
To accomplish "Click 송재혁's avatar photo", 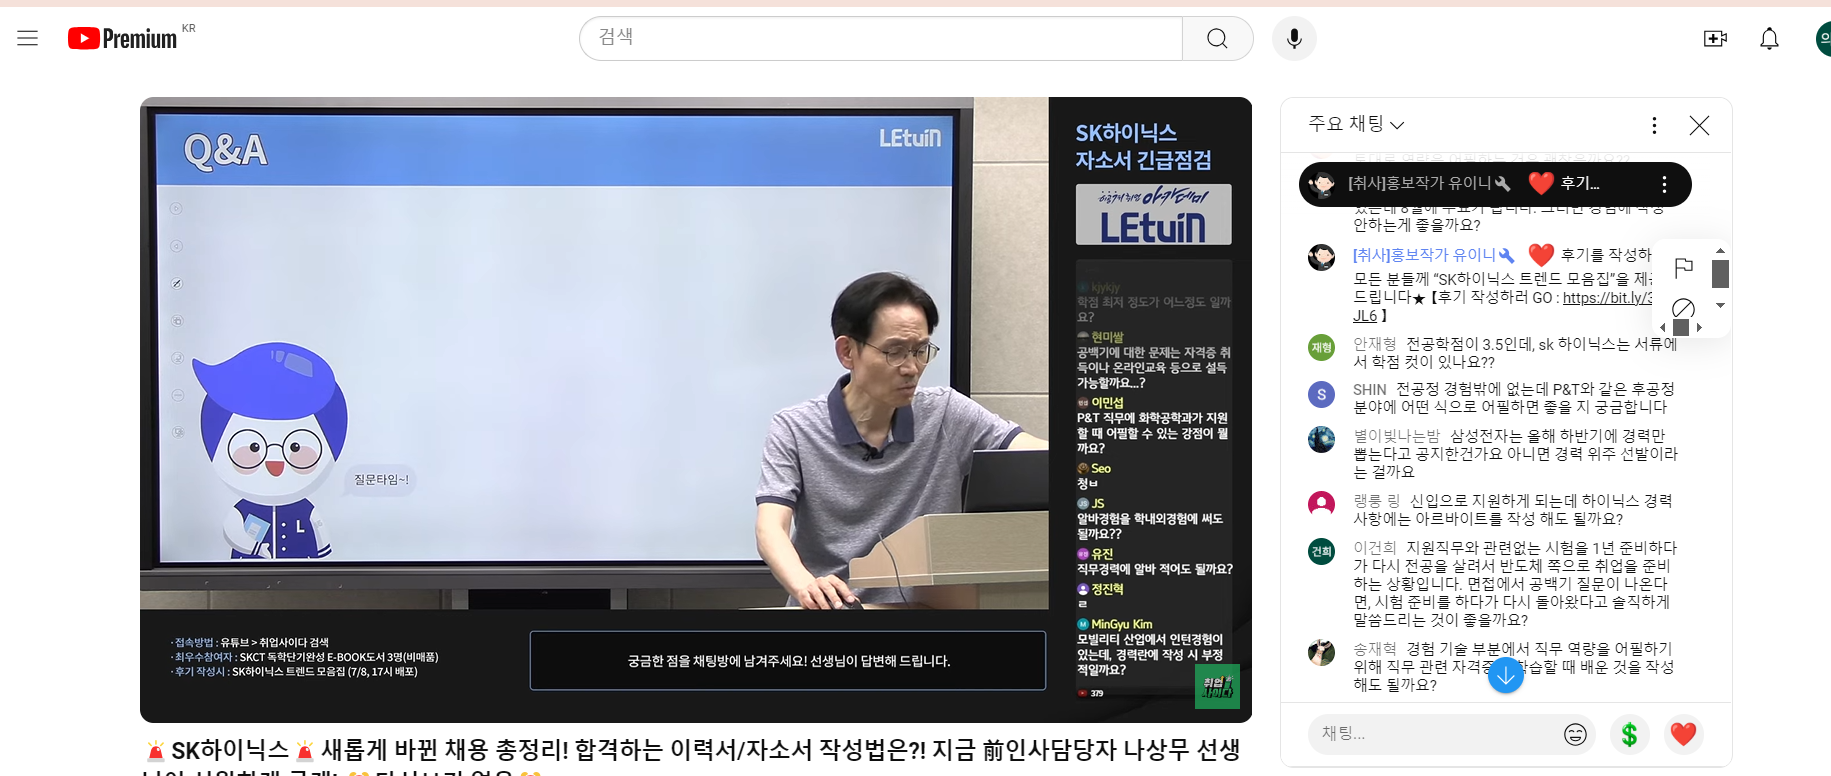I will pos(1322,652).
